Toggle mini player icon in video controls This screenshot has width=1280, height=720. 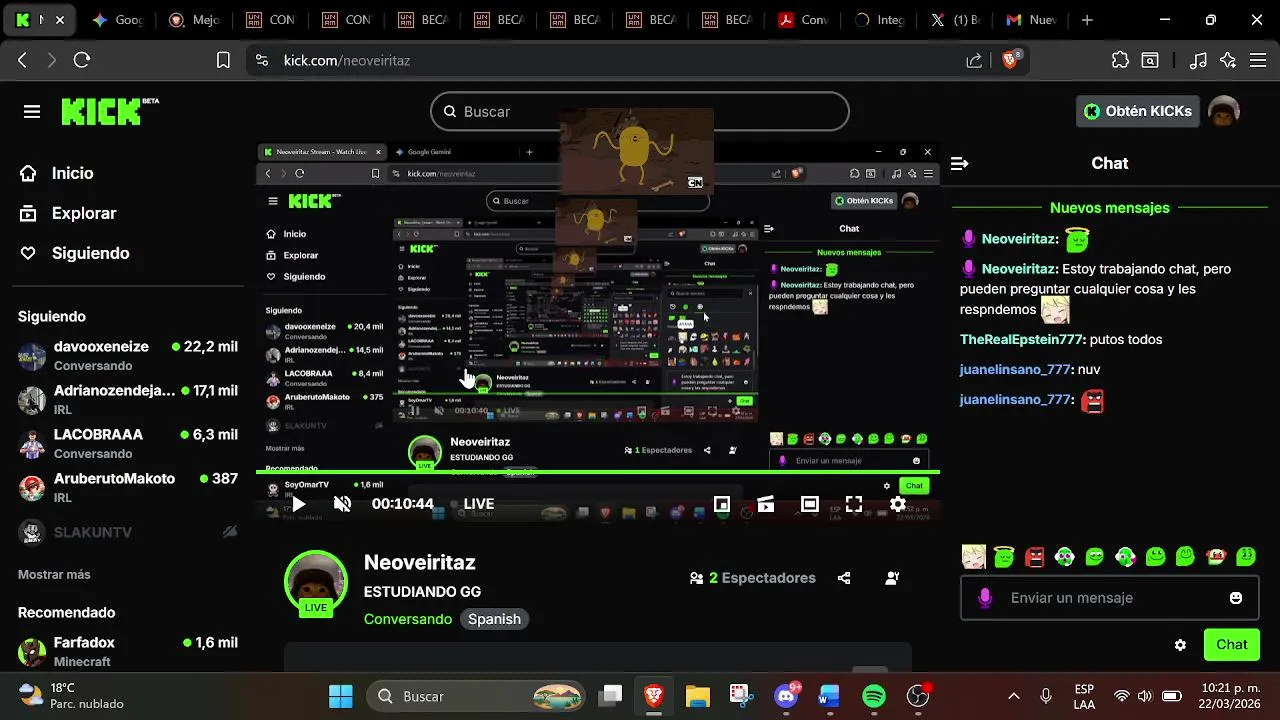click(722, 504)
